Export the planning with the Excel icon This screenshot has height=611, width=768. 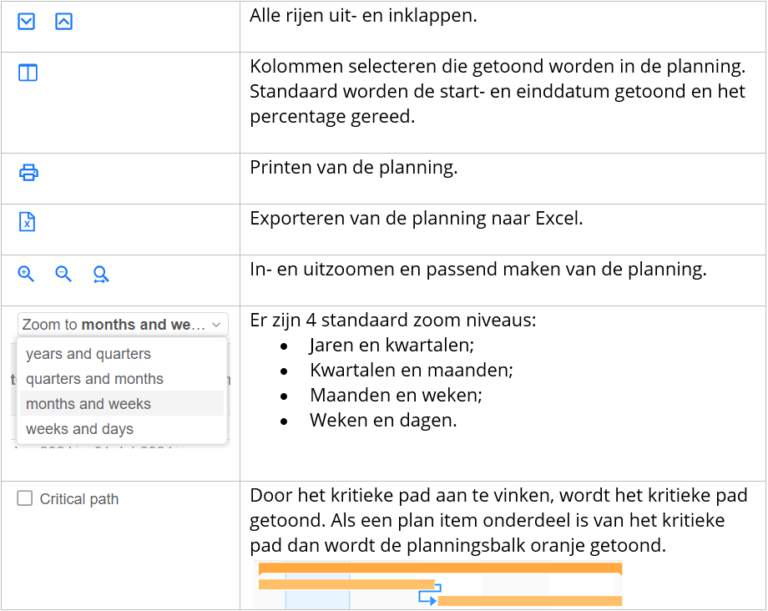click(x=27, y=221)
